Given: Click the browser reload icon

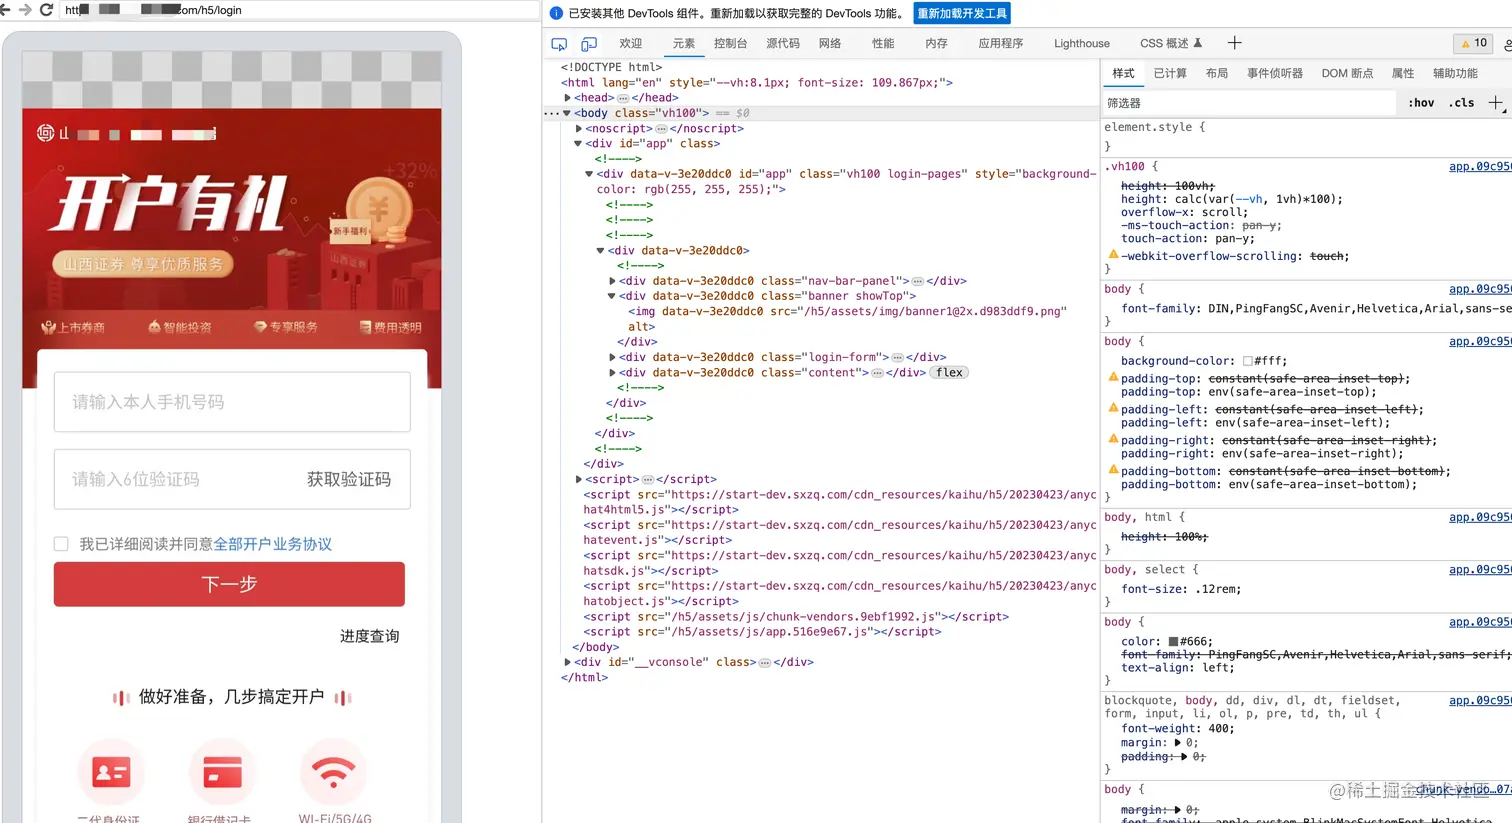Looking at the screenshot, I should 46,10.
